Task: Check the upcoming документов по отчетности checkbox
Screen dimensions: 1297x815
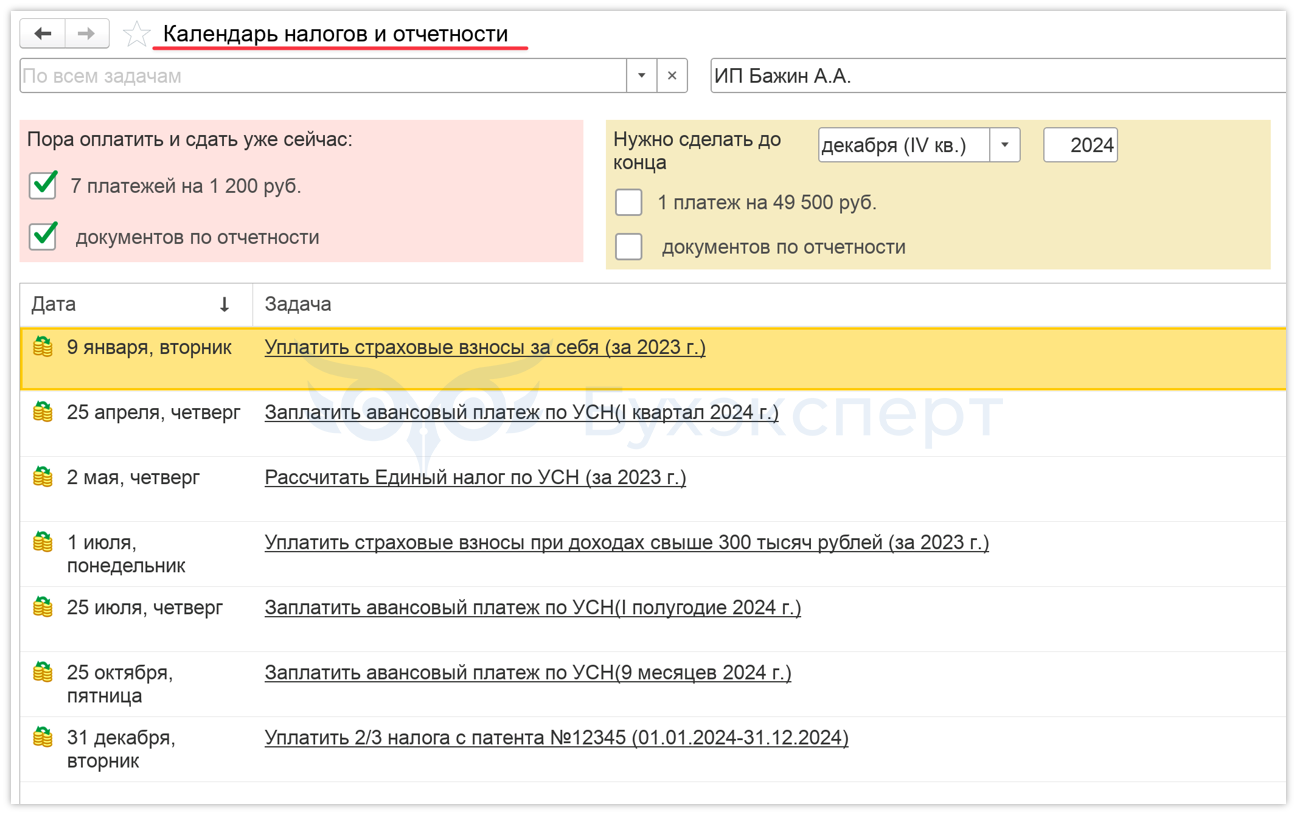Action: (629, 247)
